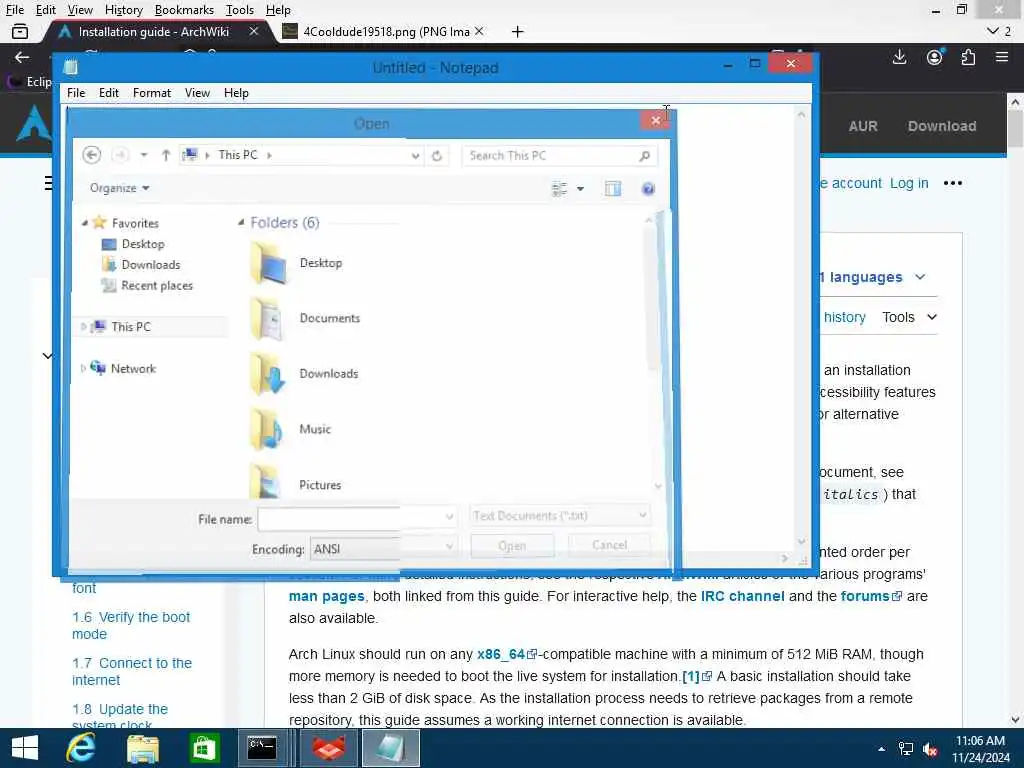This screenshot has height=768, width=1024.
Task: Open Notepad Format menu
Action: 152,93
